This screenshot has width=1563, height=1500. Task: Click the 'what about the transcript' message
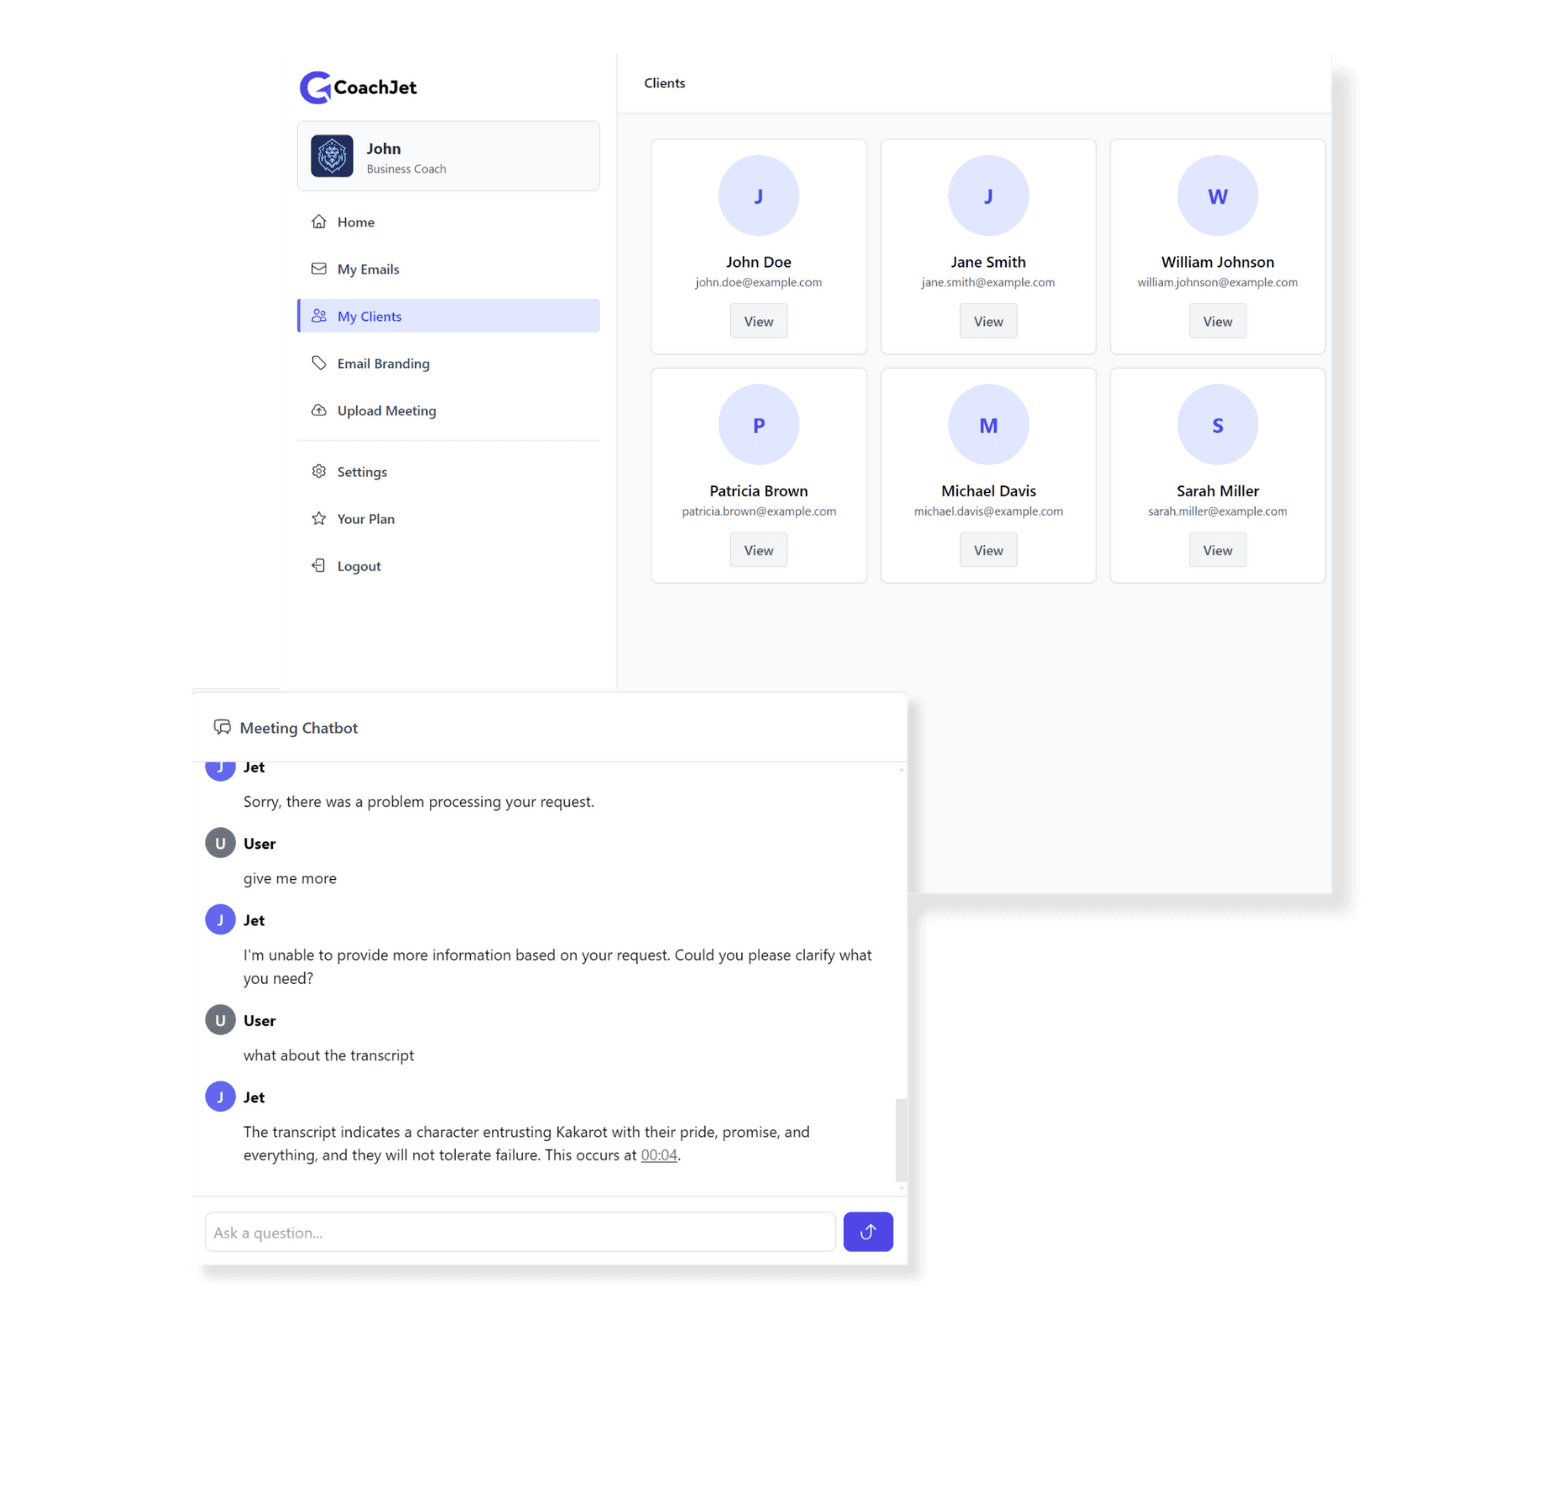coord(328,1055)
